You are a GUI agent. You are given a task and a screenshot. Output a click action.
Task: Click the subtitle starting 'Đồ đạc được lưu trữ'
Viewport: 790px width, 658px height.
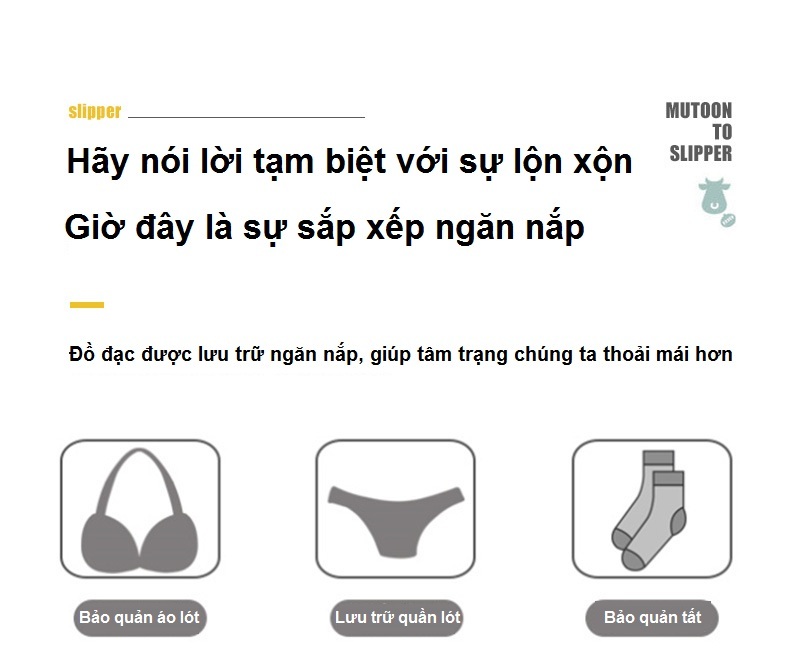tap(401, 354)
